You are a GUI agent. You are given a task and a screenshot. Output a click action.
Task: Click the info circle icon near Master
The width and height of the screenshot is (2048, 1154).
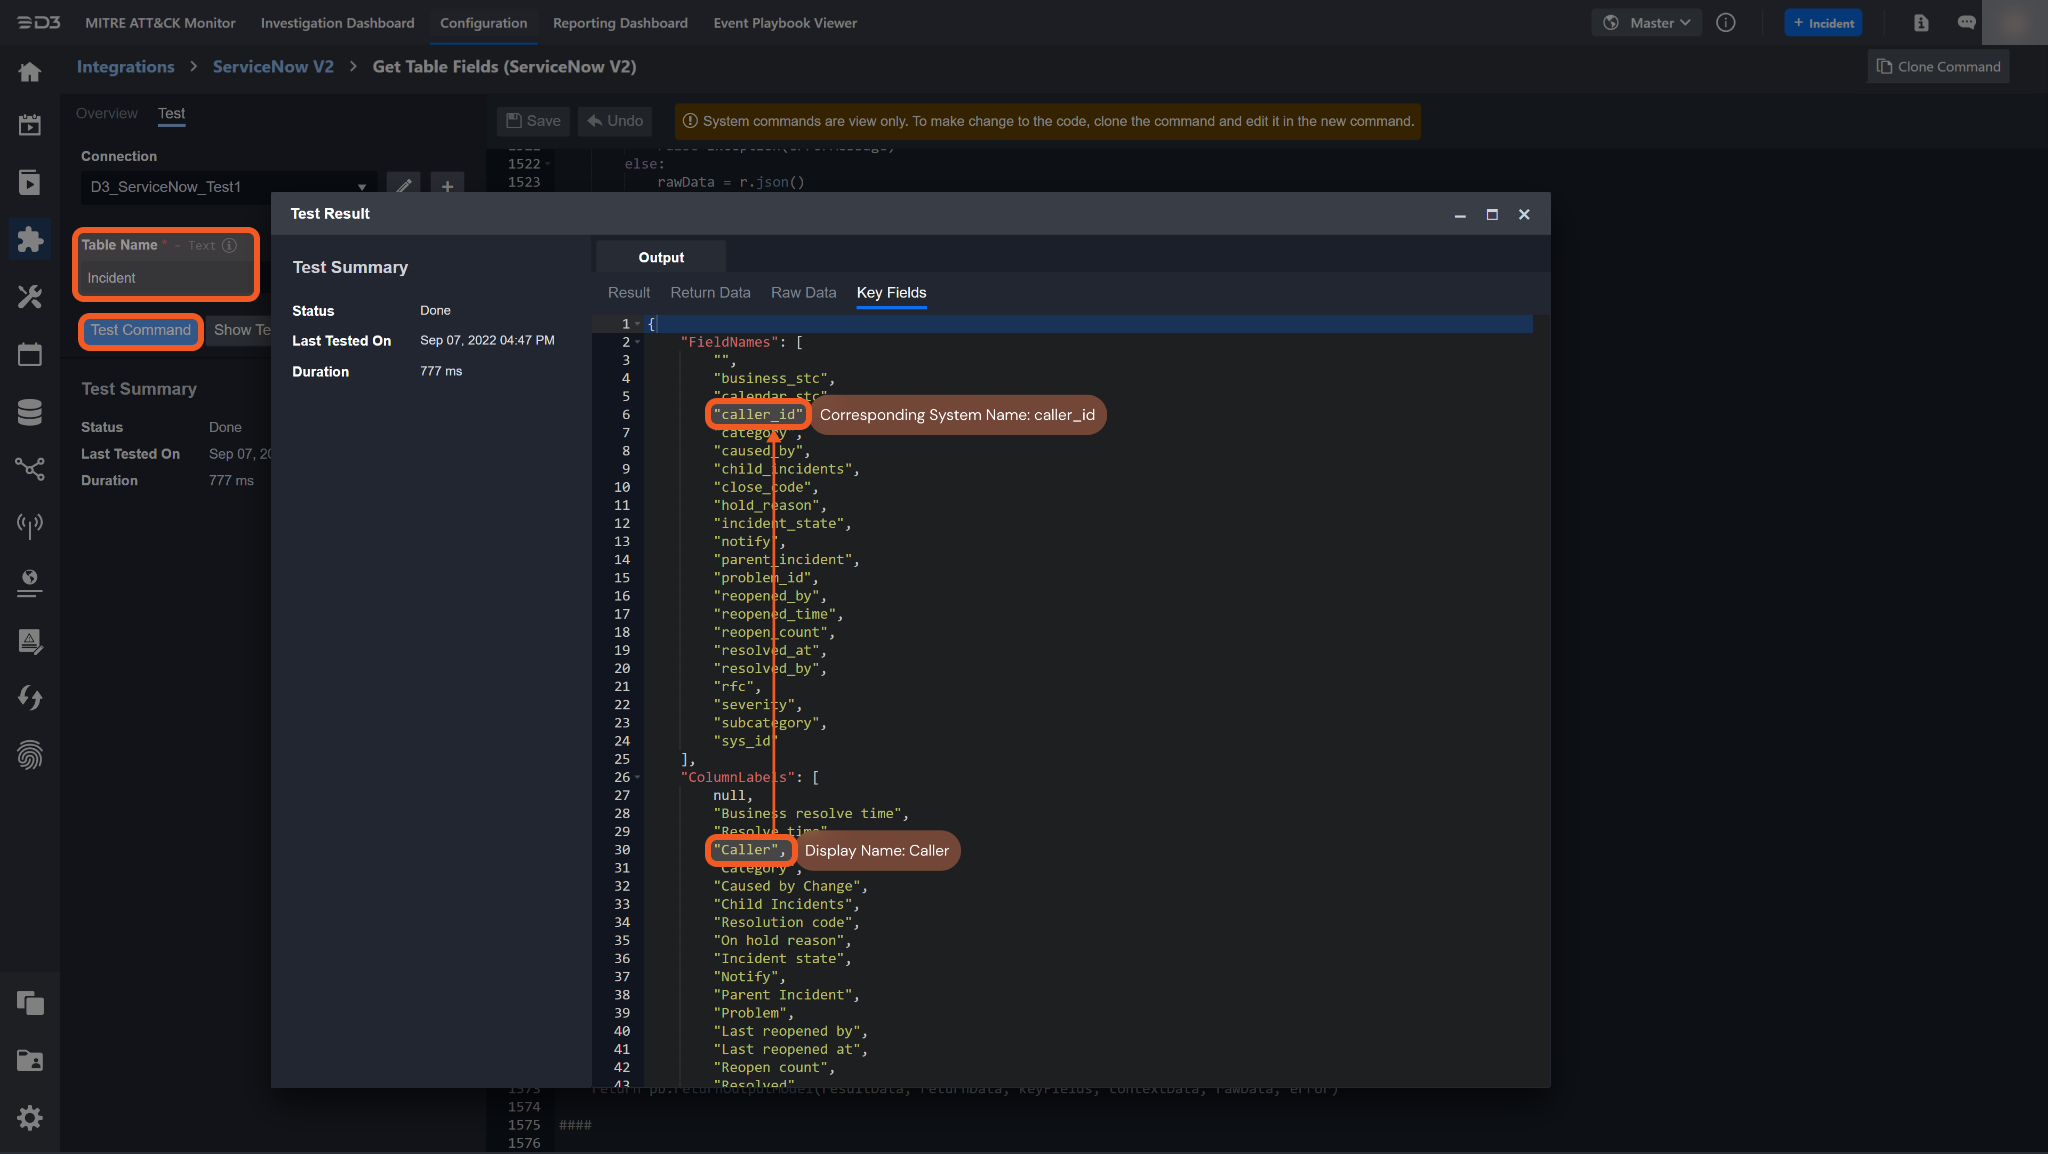[1726, 23]
